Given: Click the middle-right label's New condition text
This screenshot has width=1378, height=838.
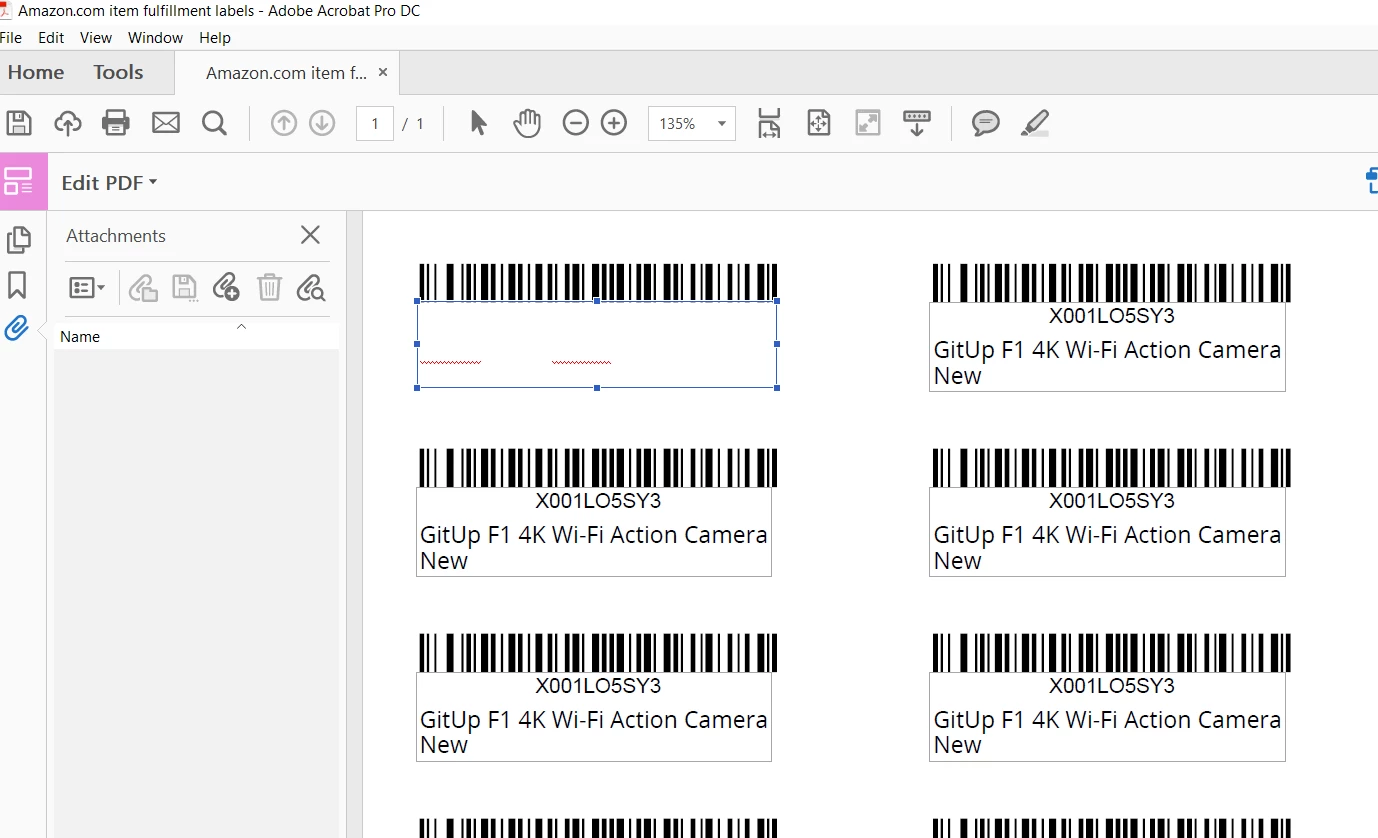Looking at the screenshot, I should pyautogui.click(x=957, y=561).
